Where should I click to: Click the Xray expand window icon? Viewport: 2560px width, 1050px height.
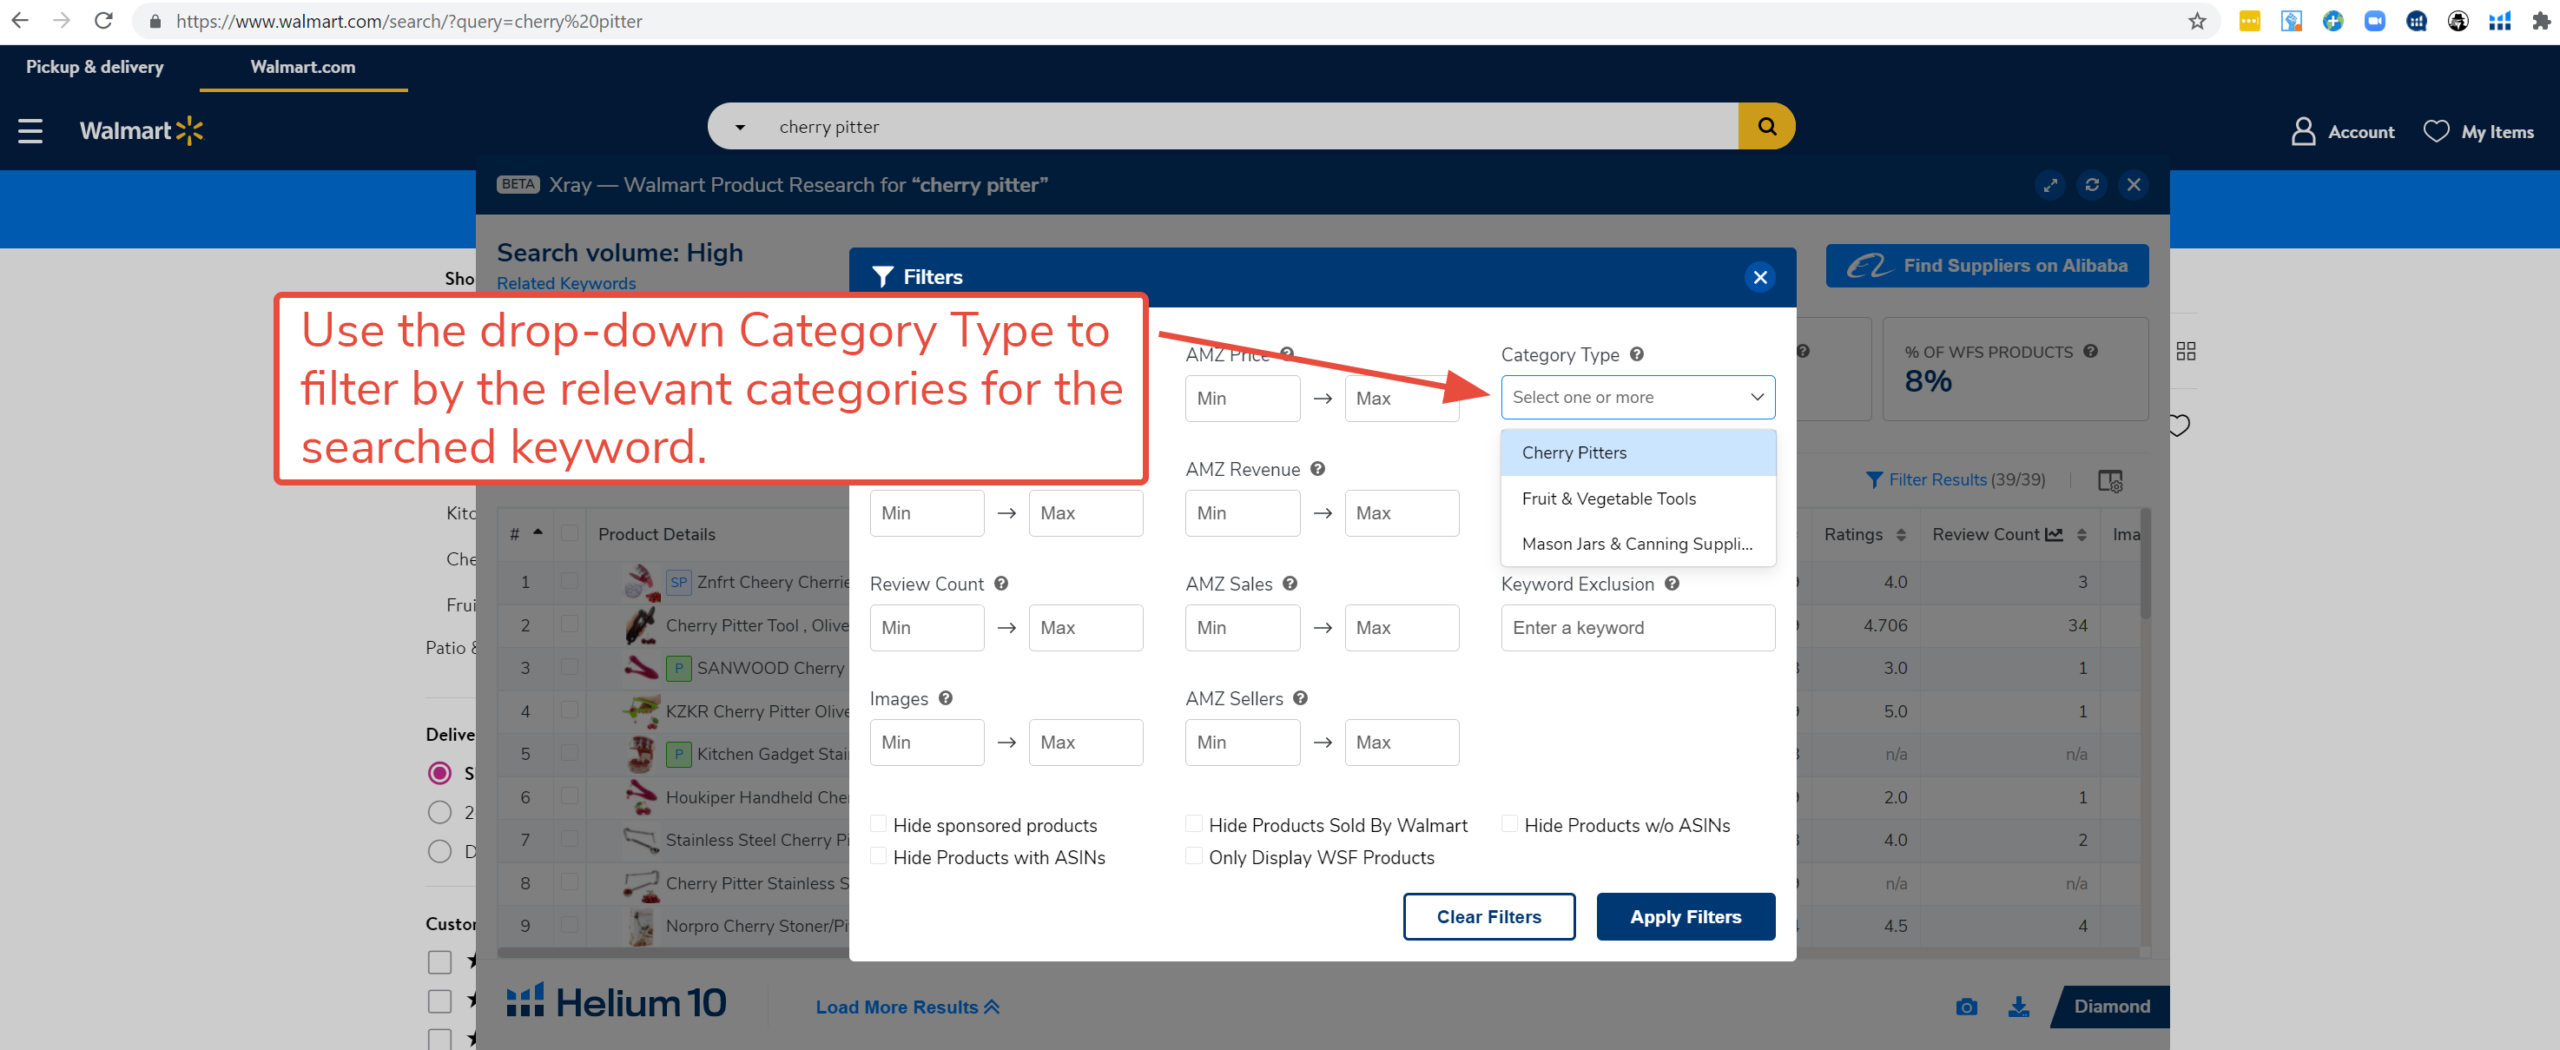pyautogui.click(x=2050, y=185)
